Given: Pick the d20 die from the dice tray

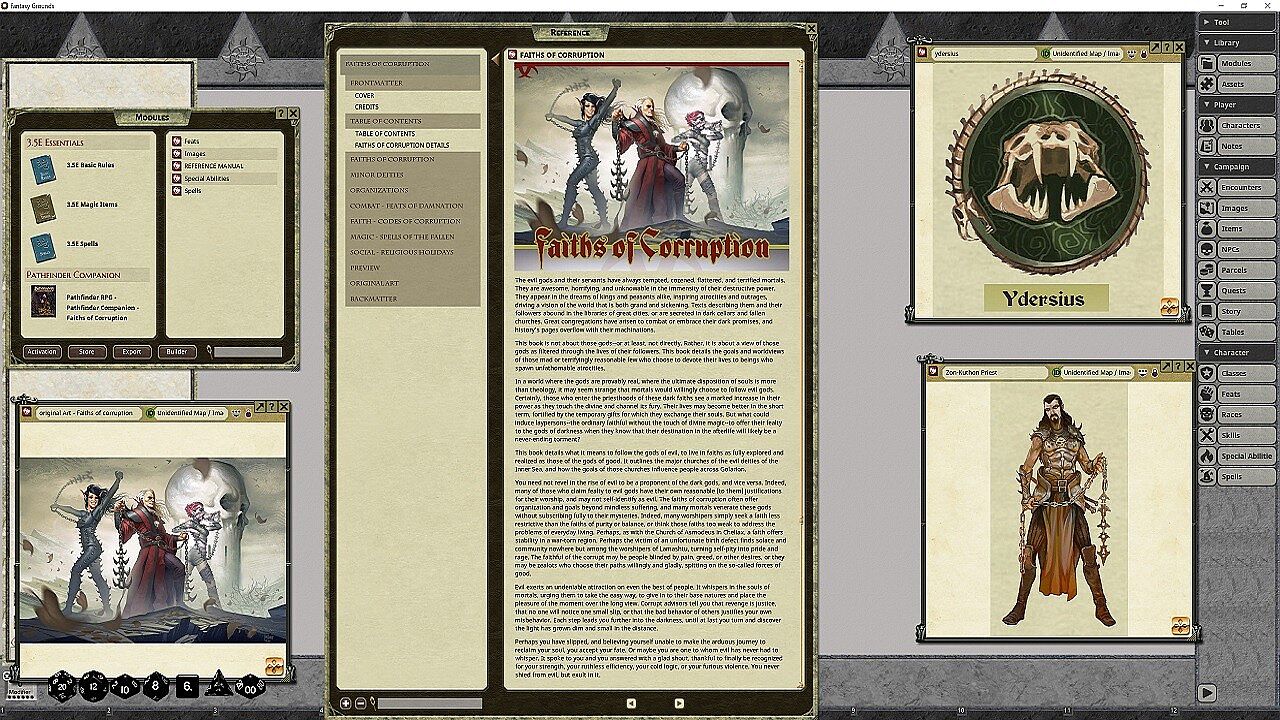Looking at the screenshot, I should point(62,686).
